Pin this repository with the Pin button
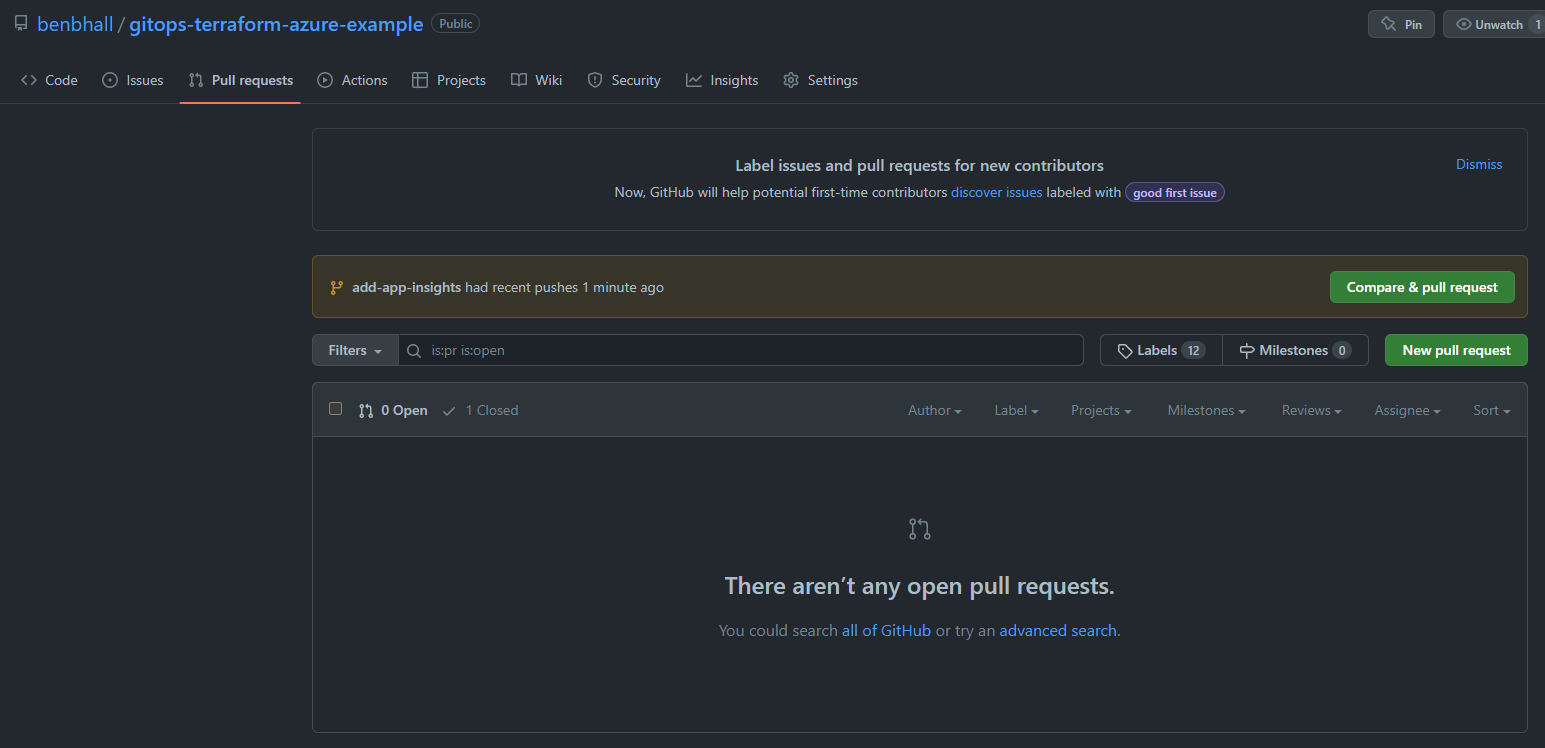The height and width of the screenshot is (748, 1545). click(1401, 24)
